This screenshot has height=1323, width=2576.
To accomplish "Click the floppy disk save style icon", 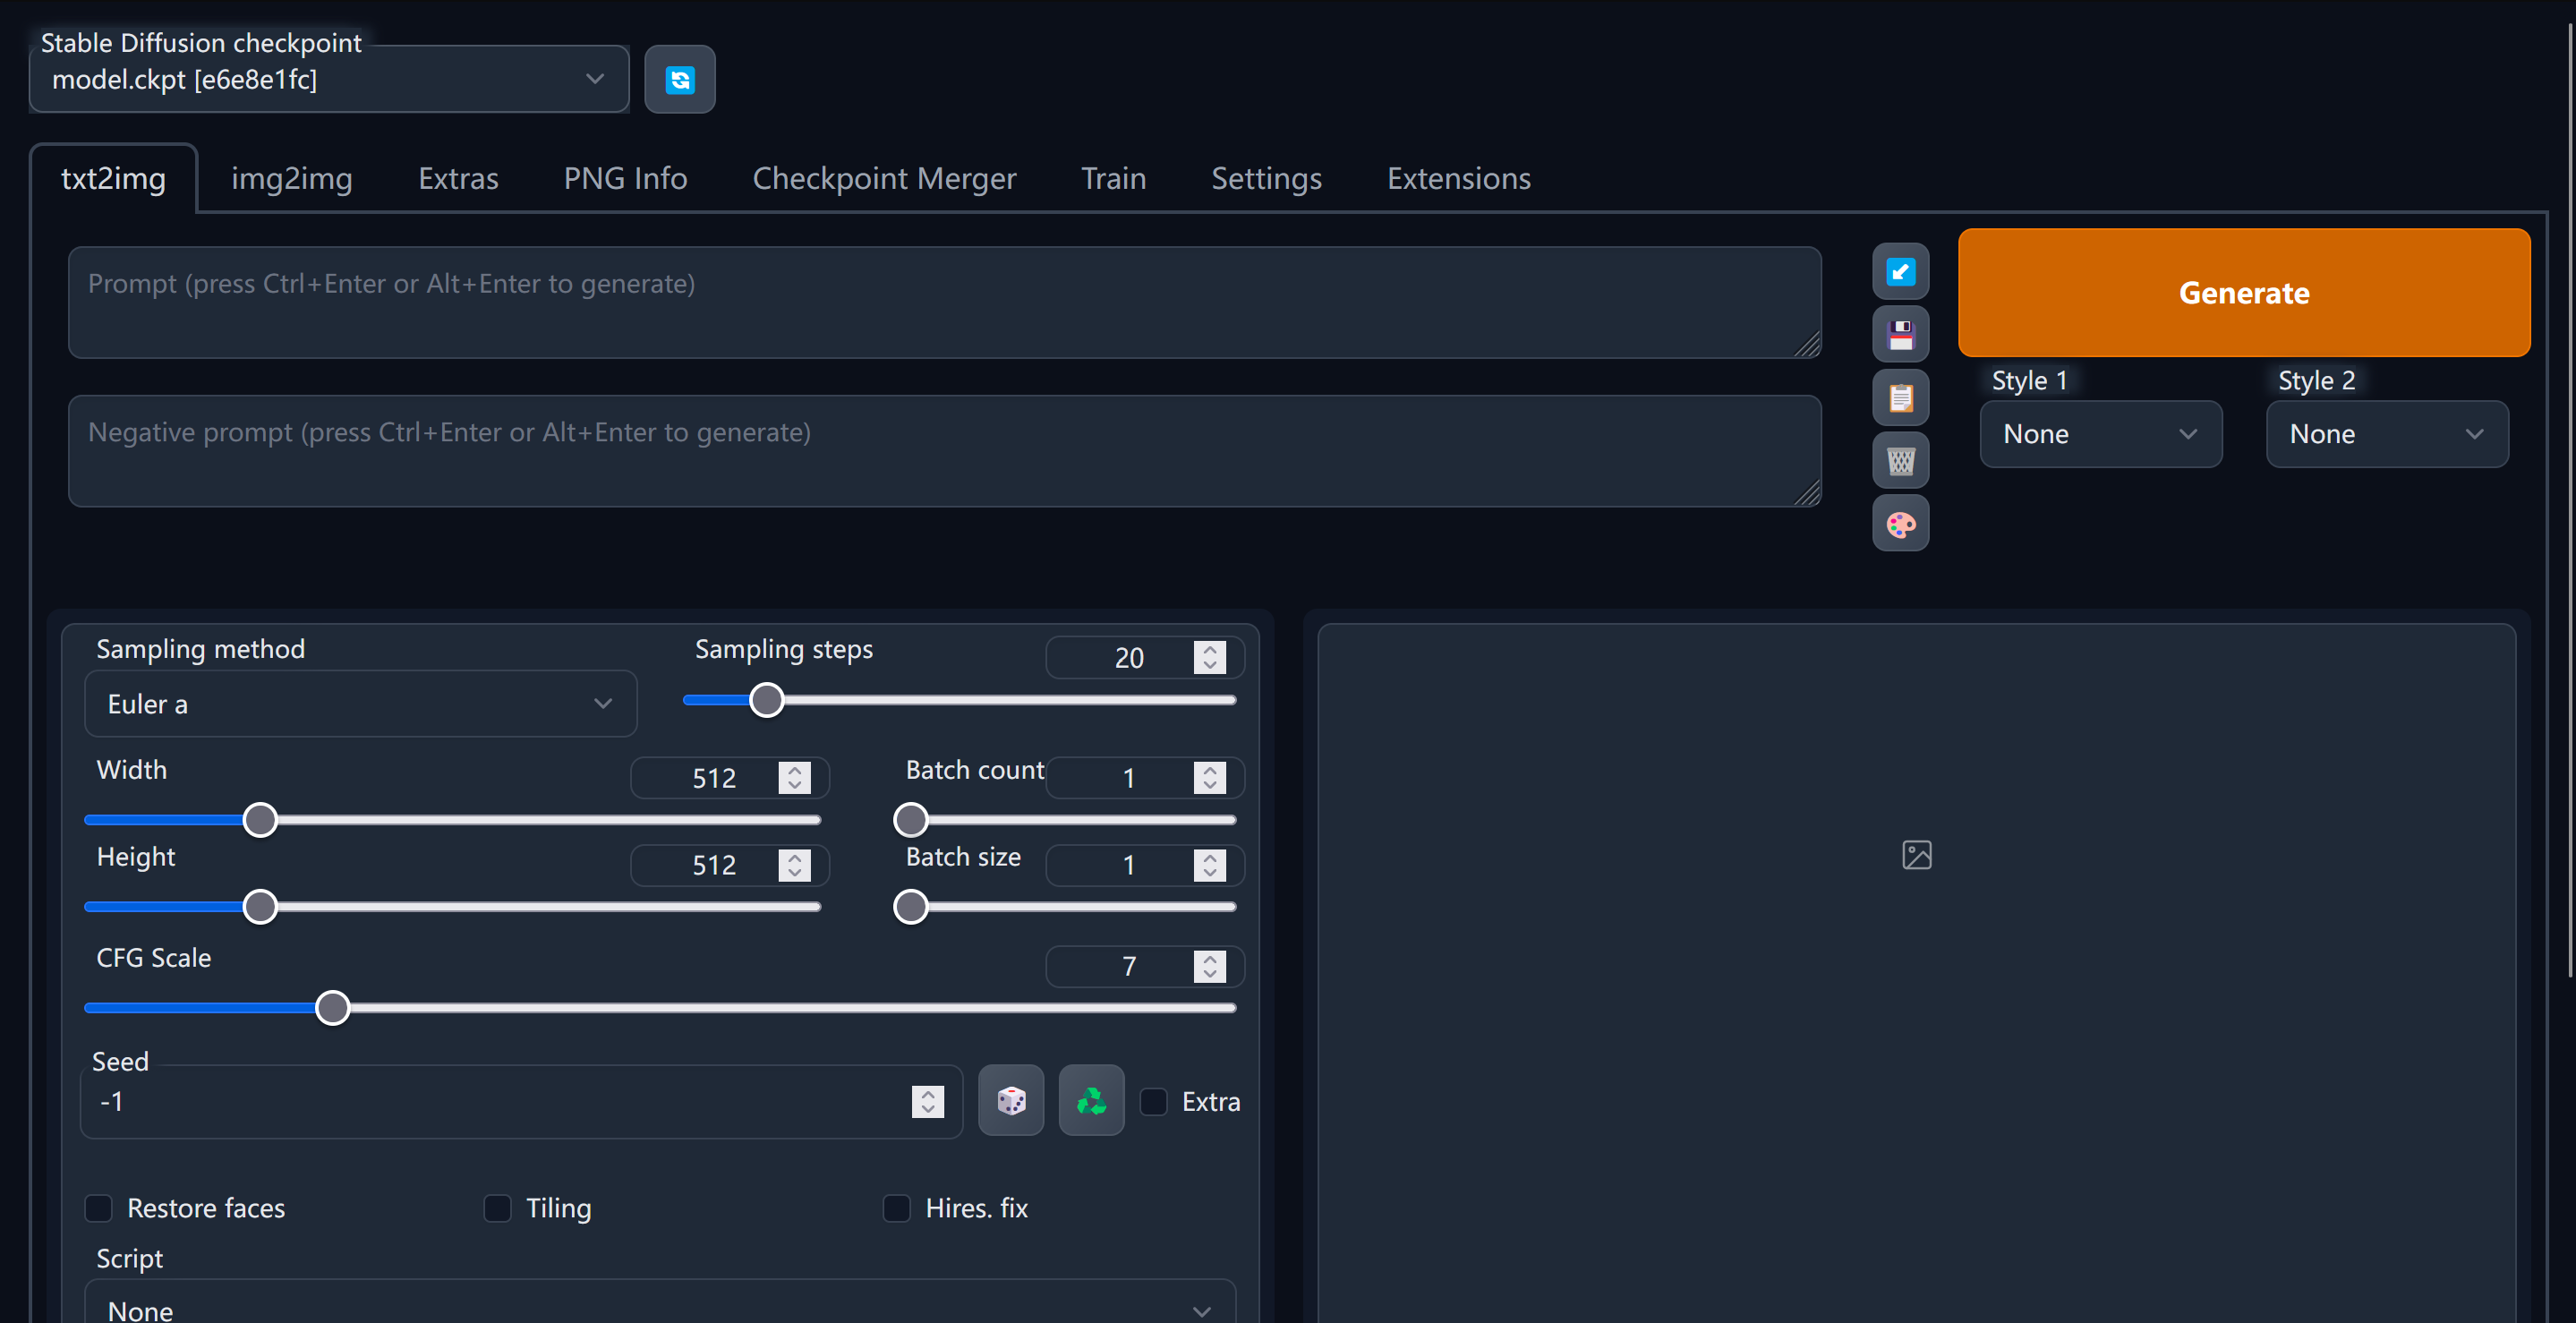I will coord(1900,334).
